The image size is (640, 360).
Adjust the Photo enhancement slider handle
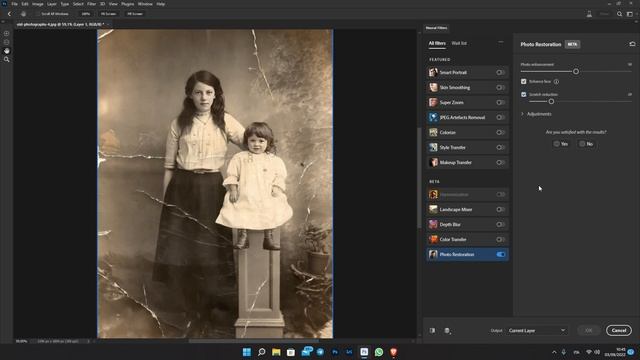pyautogui.click(x=576, y=71)
